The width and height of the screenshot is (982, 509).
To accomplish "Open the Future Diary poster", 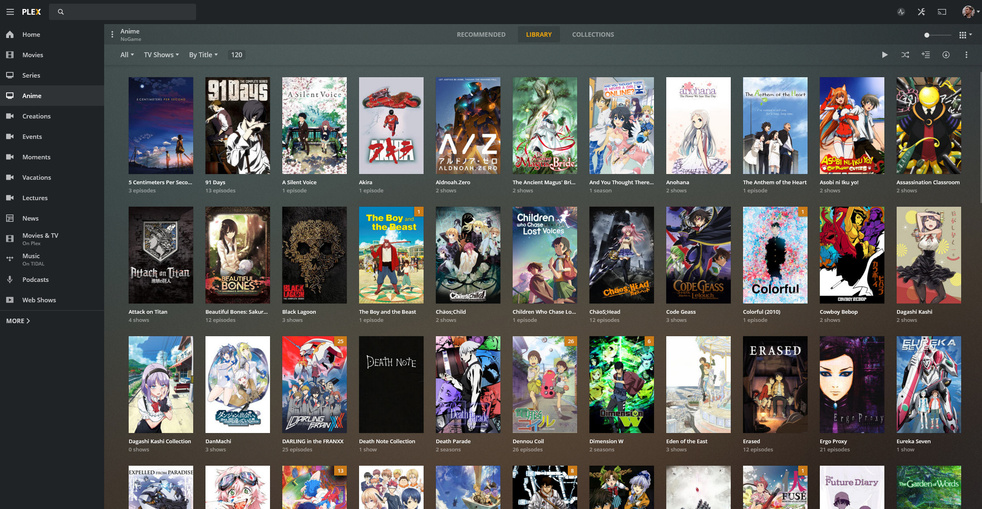I will click(x=852, y=487).
